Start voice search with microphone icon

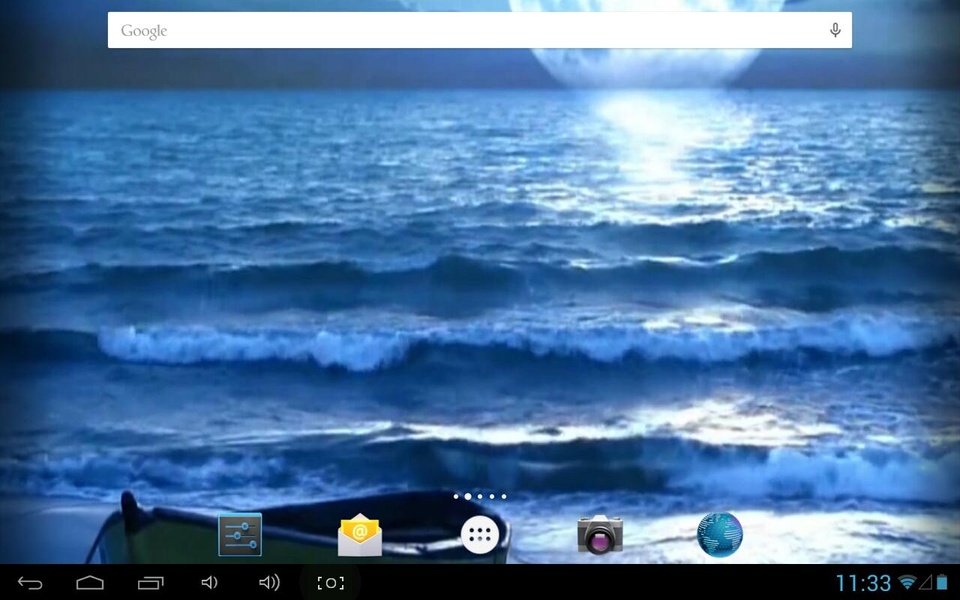click(x=834, y=30)
